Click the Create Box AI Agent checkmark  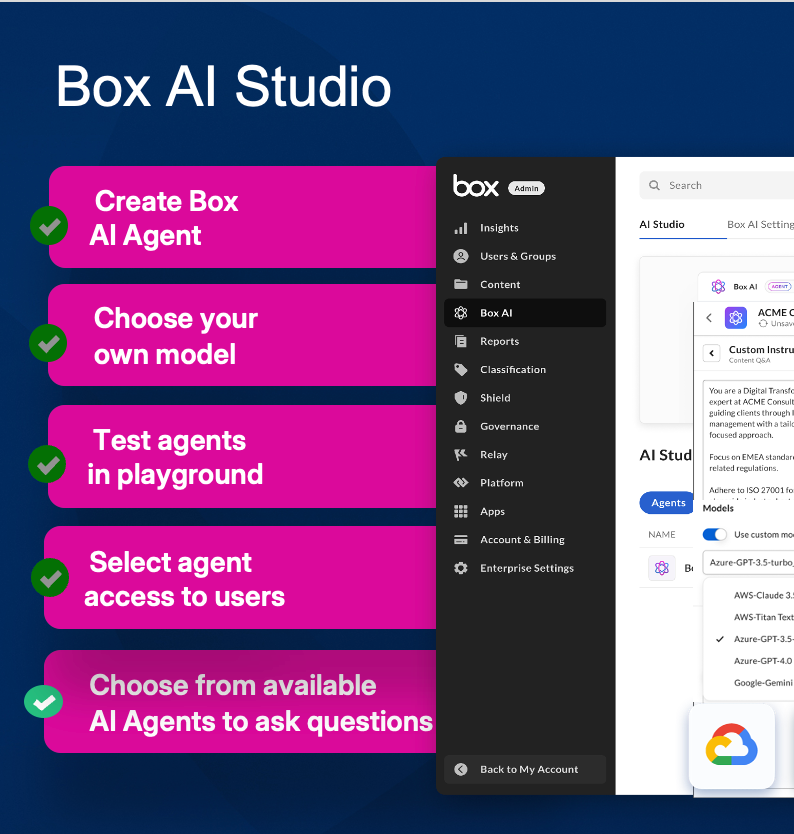pyautogui.click(x=49, y=226)
